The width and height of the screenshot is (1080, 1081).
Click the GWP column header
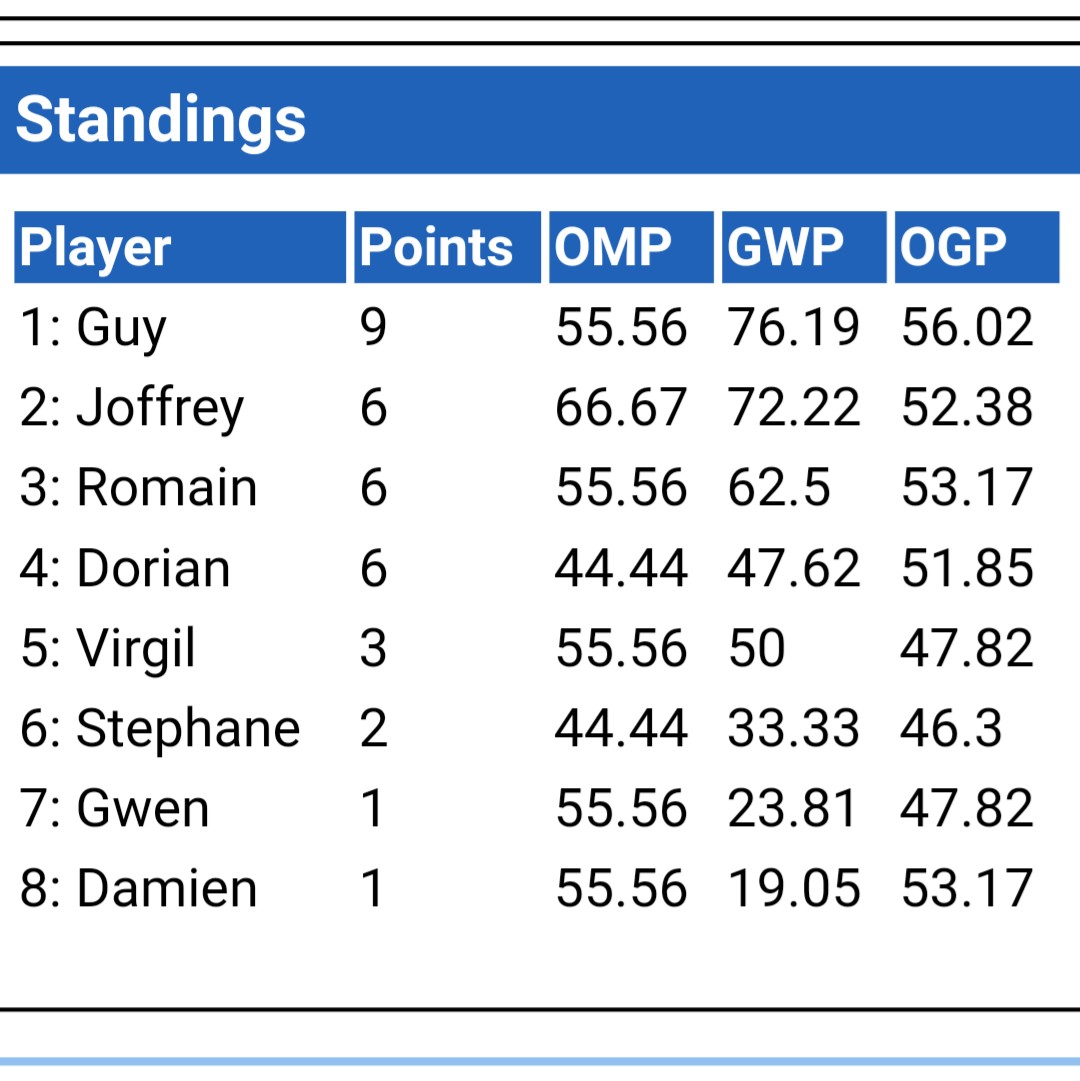tap(786, 248)
